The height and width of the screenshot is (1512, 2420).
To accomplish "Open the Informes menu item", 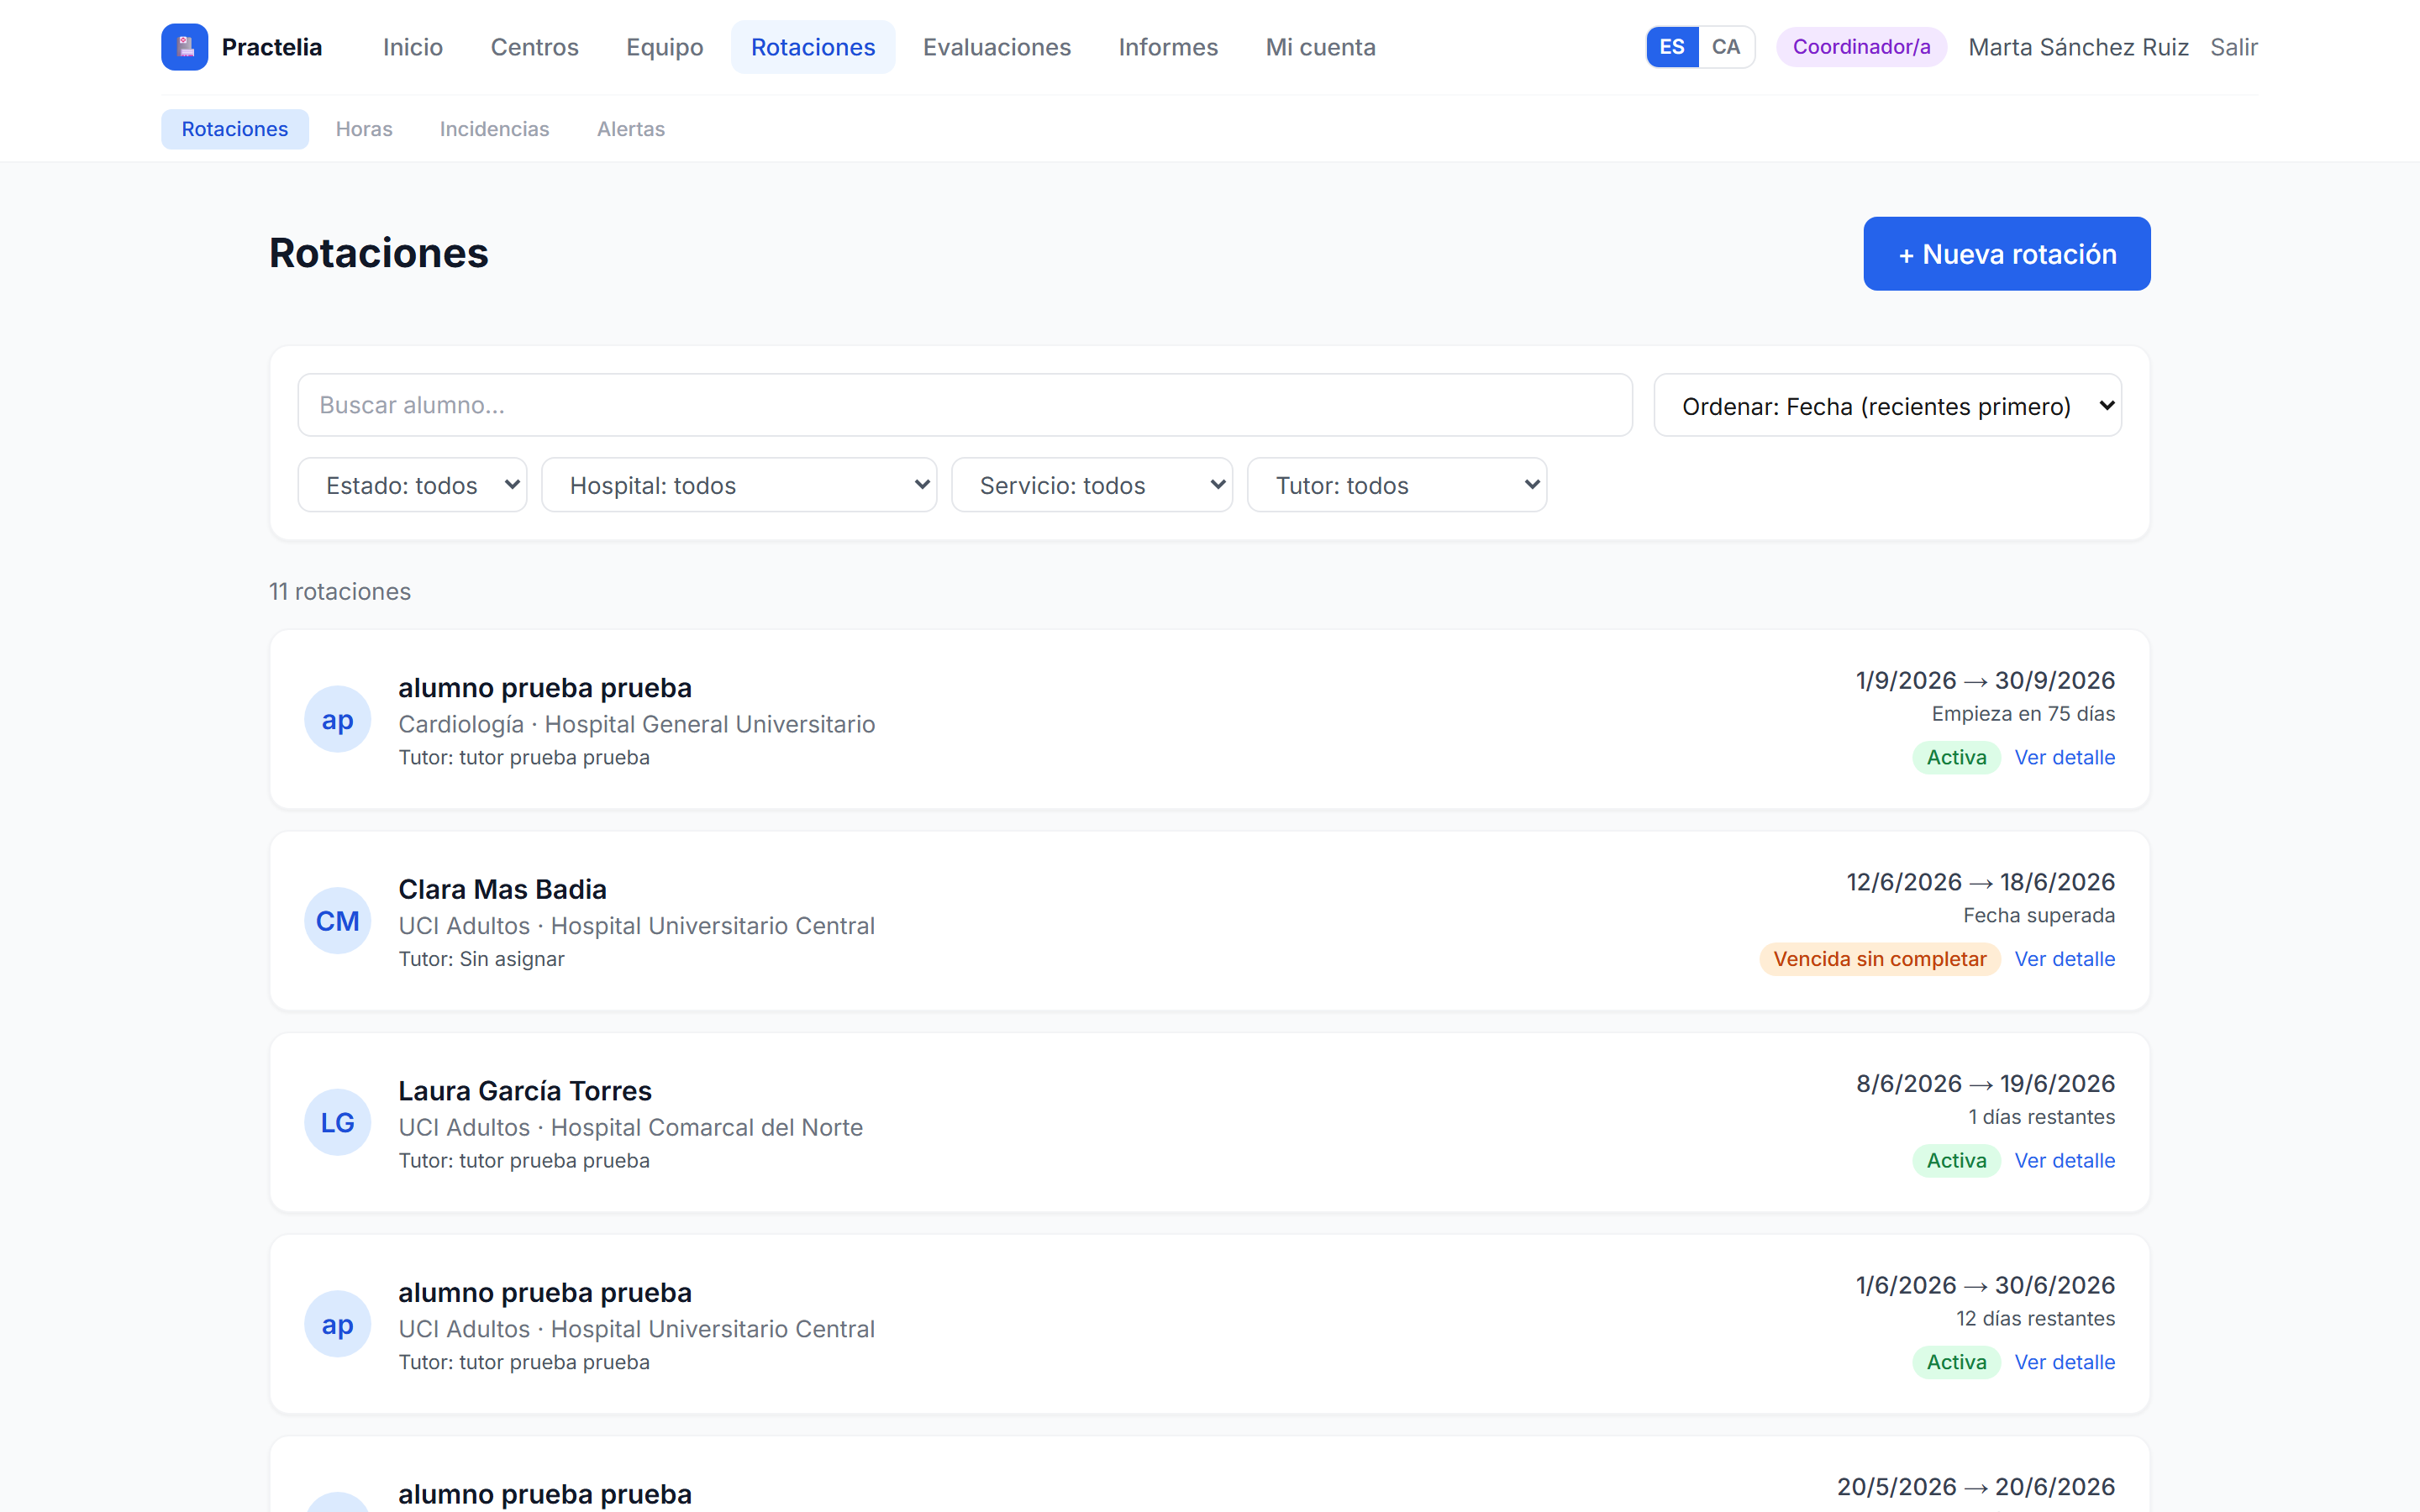I will pyautogui.click(x=1168, y=47).
